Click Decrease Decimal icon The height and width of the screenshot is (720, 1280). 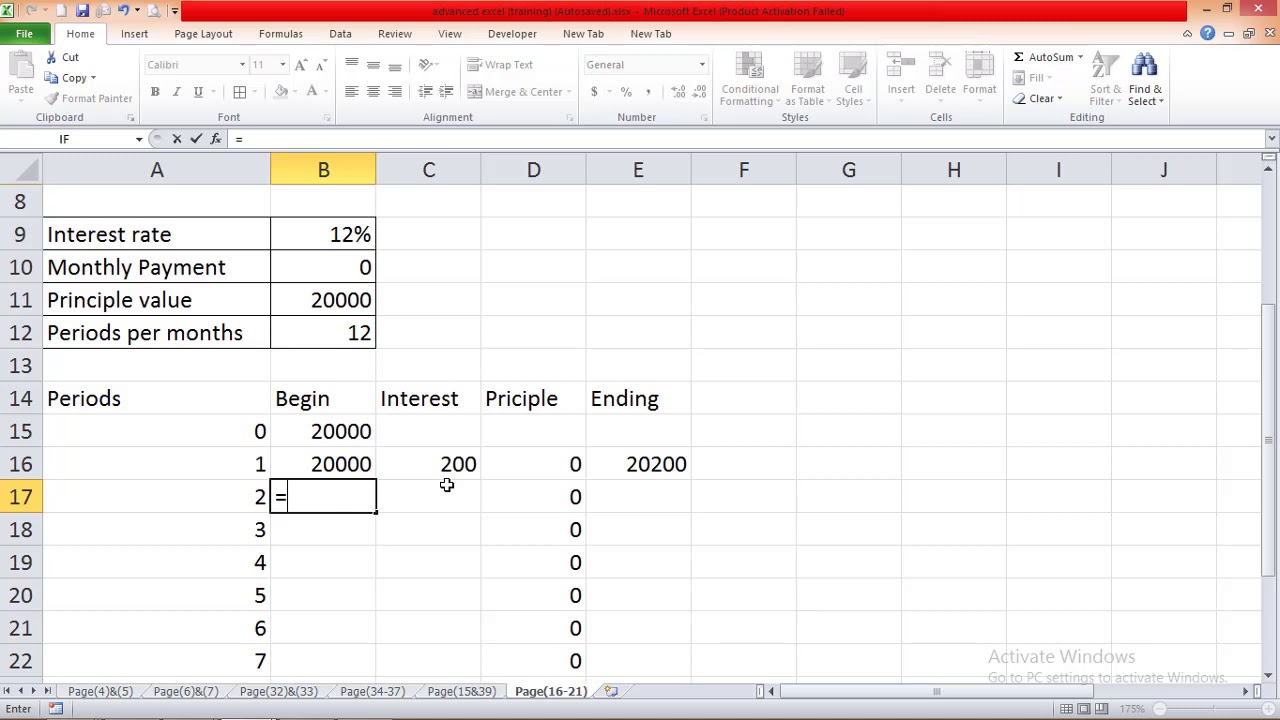click(699, 92)
